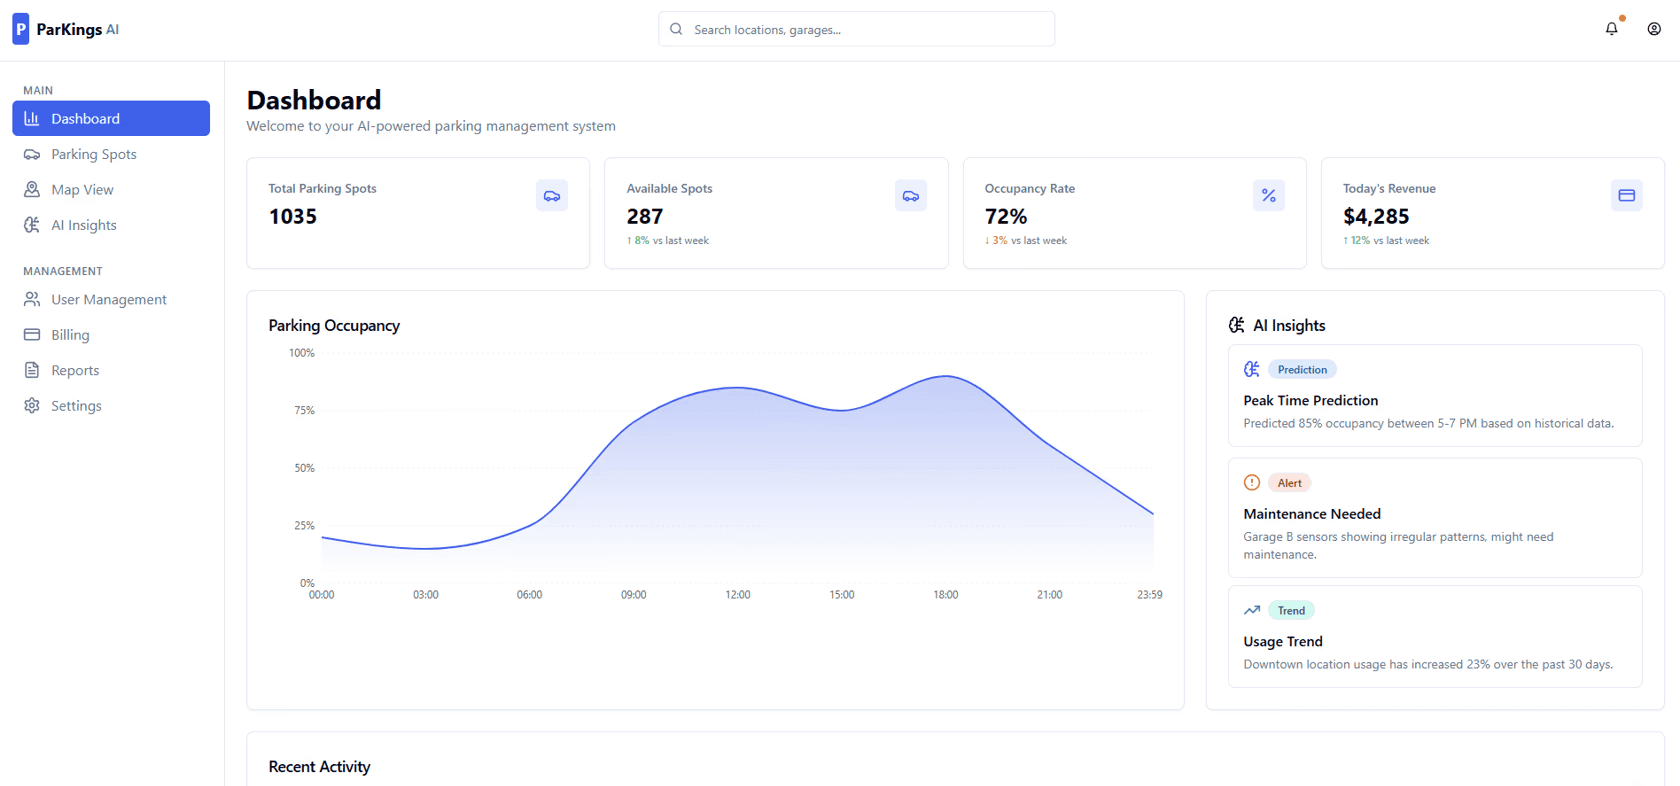Click the Parking Spots car icon in sidebar

(x=32, y=154)
